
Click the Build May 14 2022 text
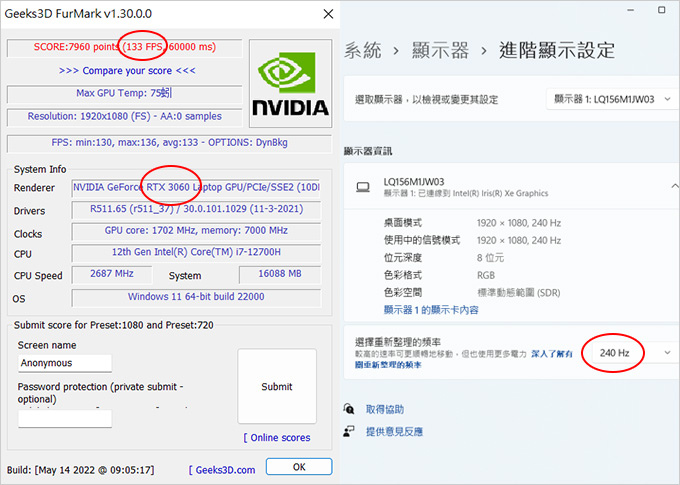point(81,470)
